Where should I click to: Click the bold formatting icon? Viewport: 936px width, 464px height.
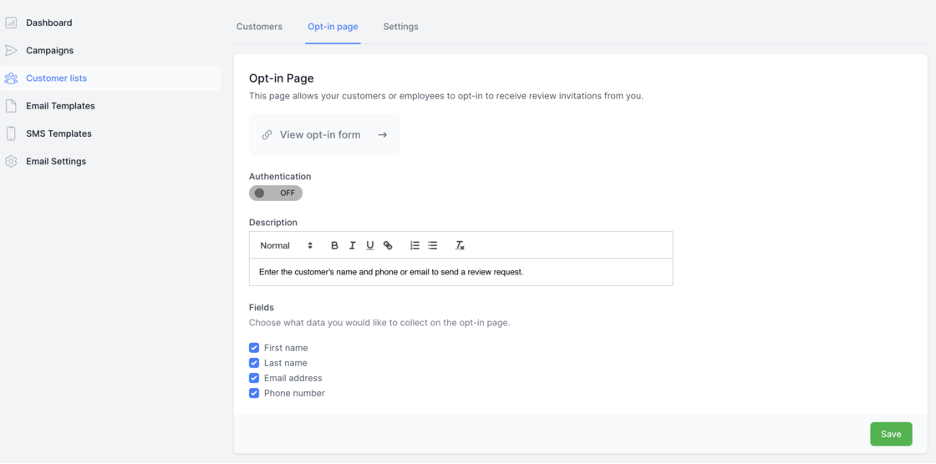coord(335,246)
